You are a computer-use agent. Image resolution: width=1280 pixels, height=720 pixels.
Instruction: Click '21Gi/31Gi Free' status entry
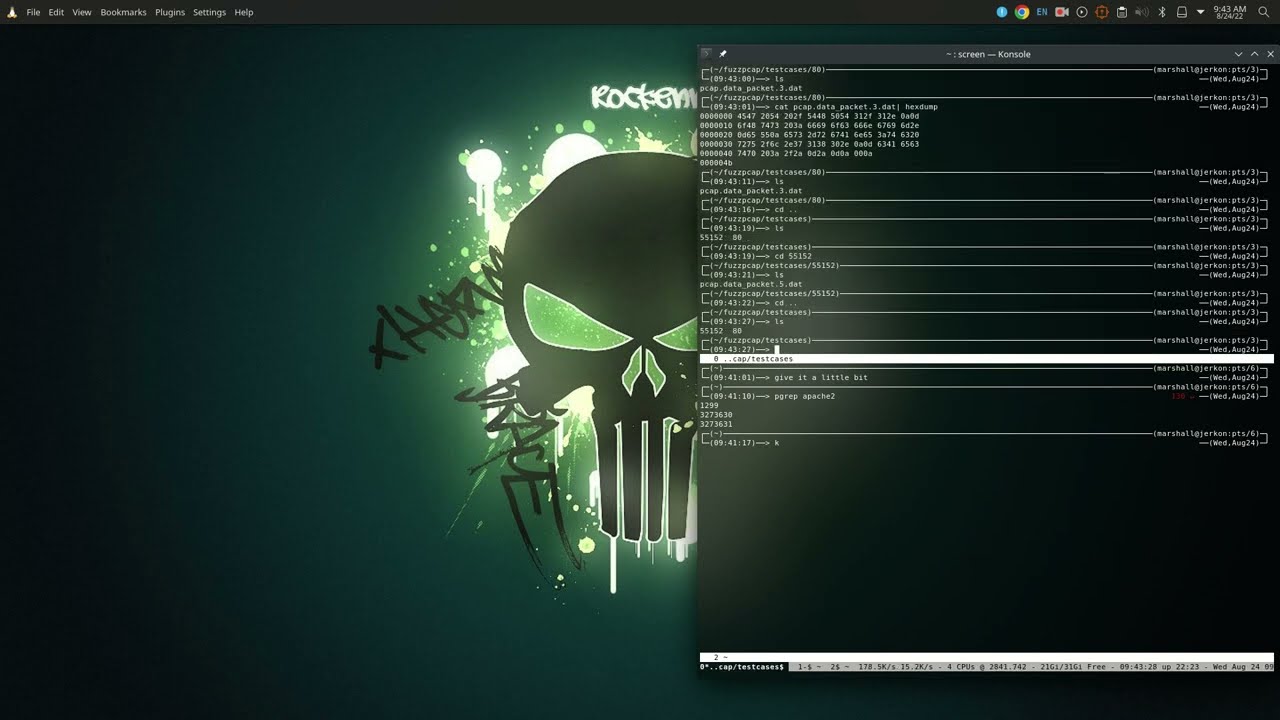coord(1074,666)
